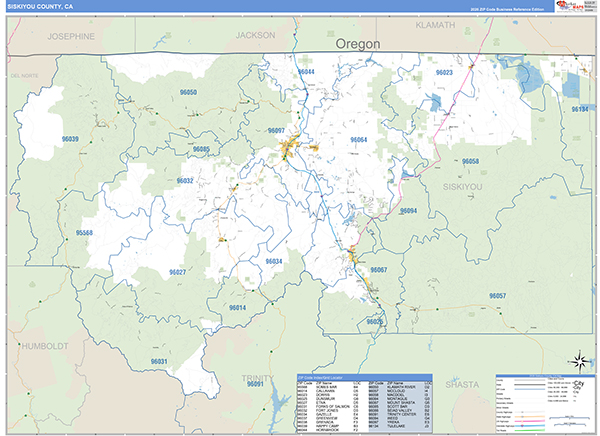Image resolution: width=600 pixels, height=436 pixels.
Task: Click the JOSEPHINE county label
Action: 71,36
